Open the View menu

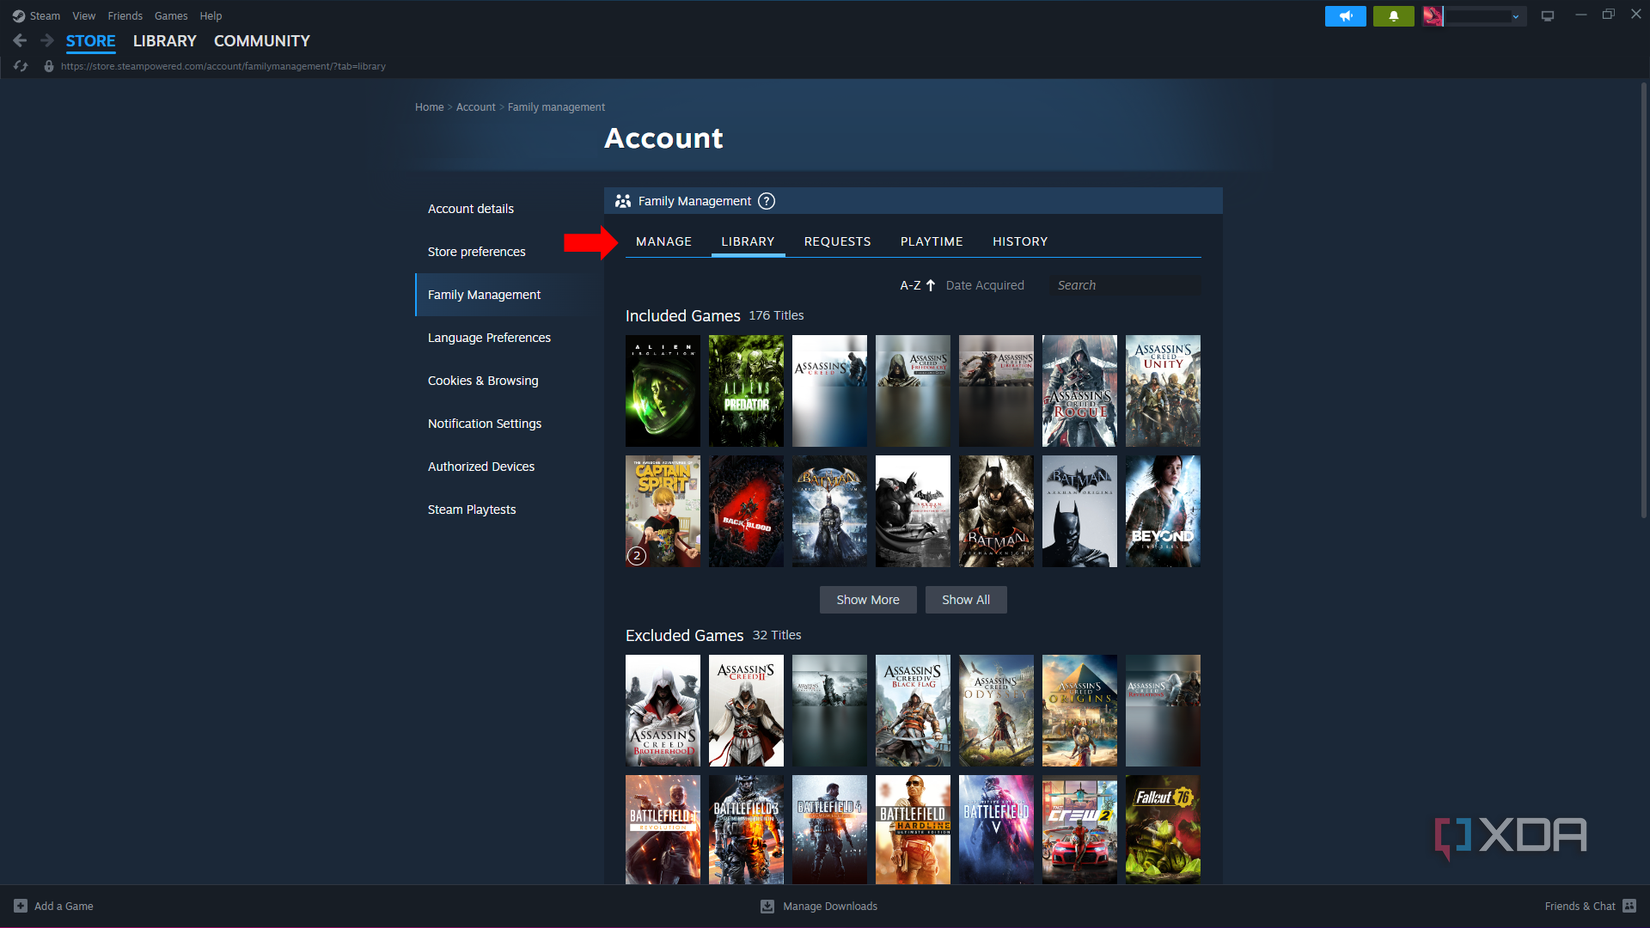[x=84, y=16]
